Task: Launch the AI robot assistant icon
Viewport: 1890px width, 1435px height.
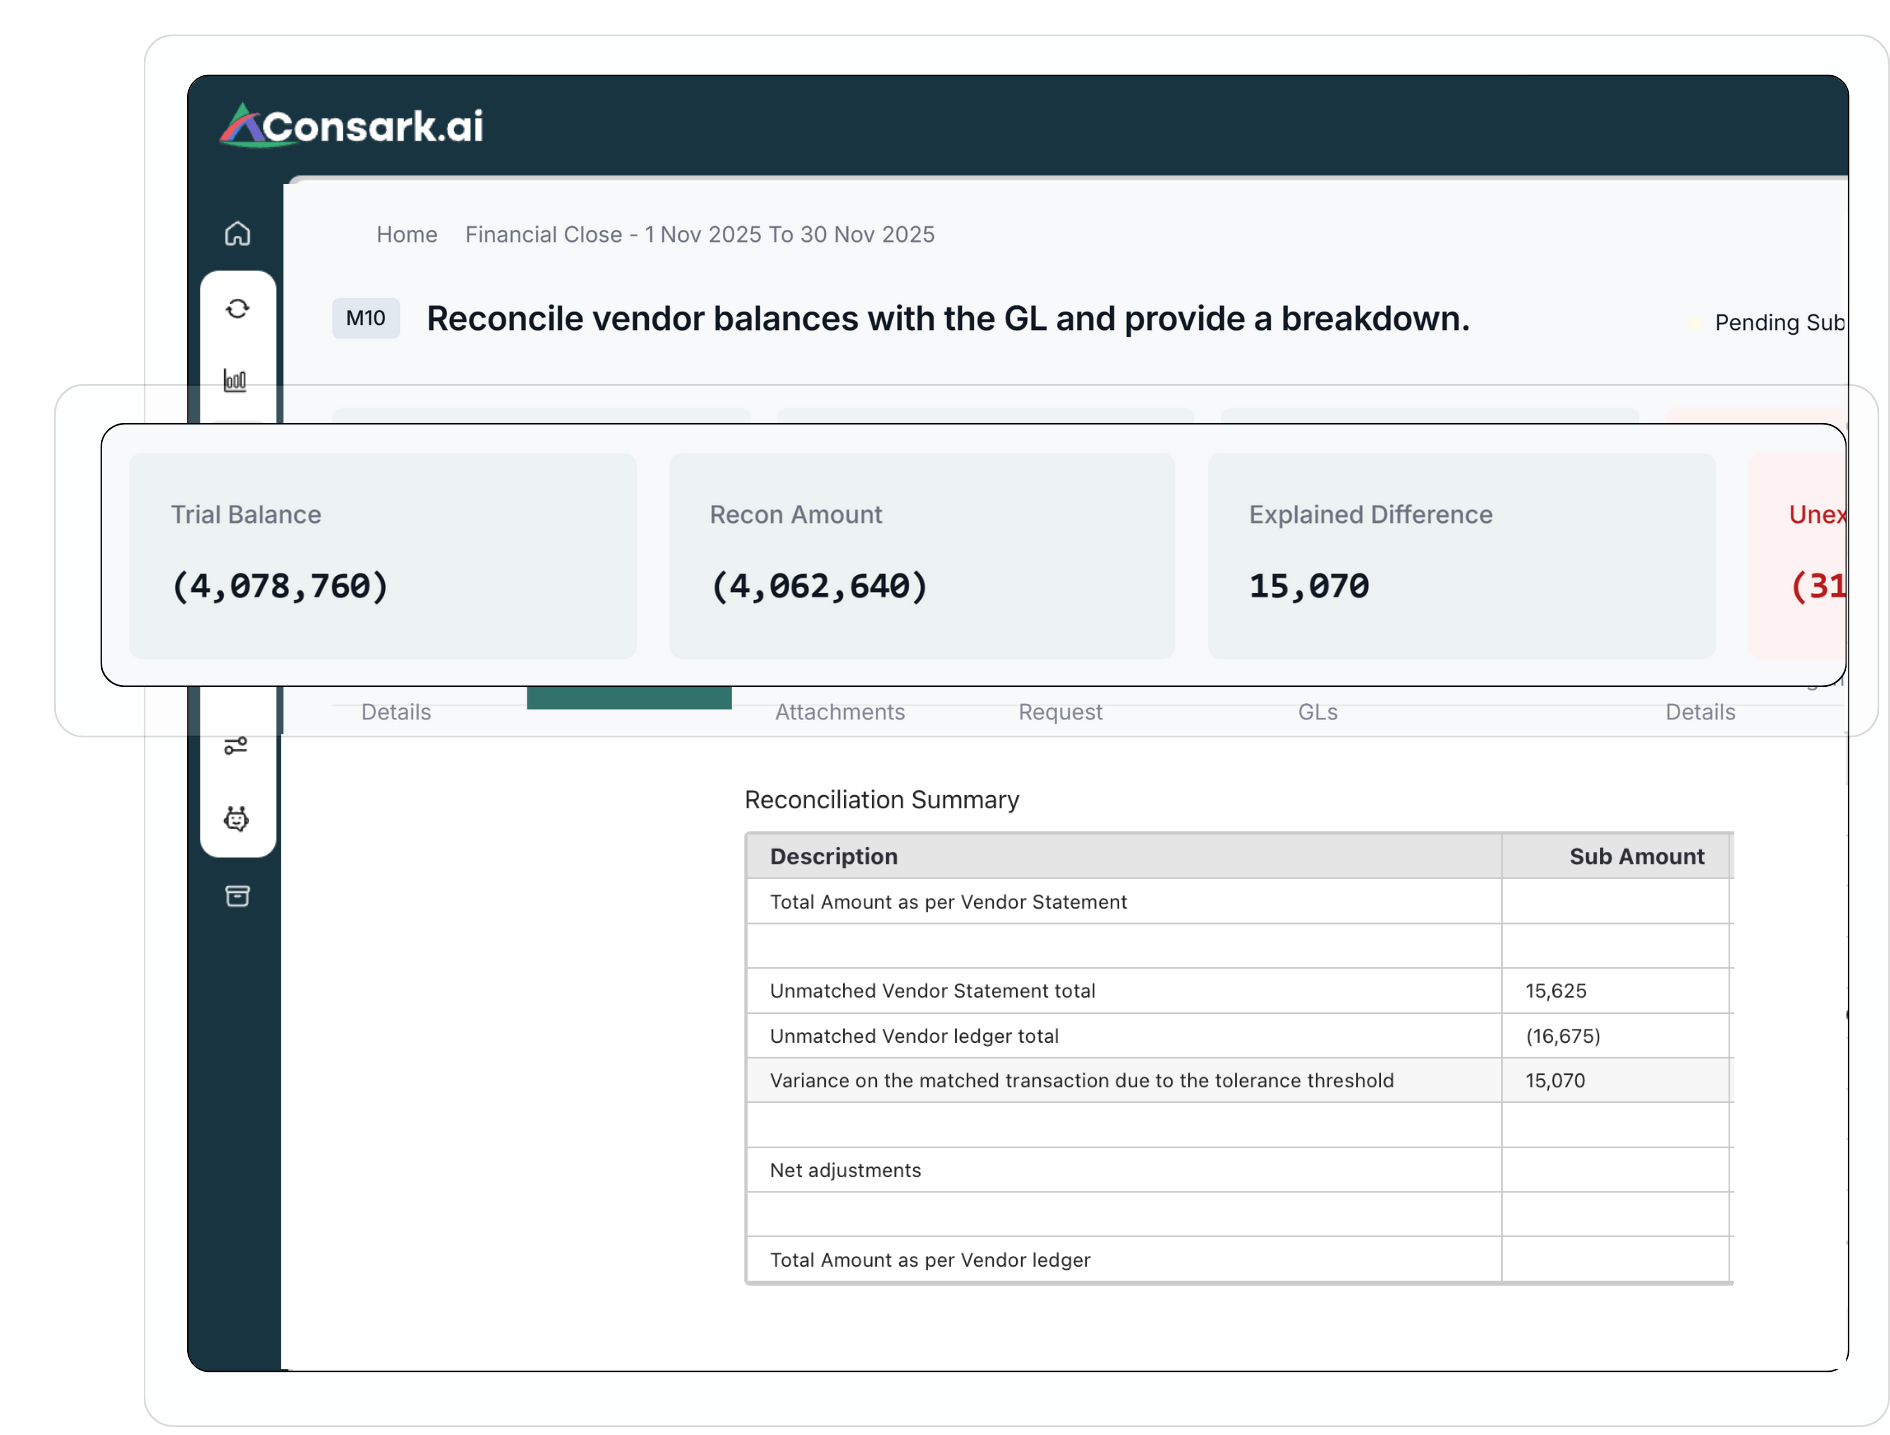Action: coord(237,819)
